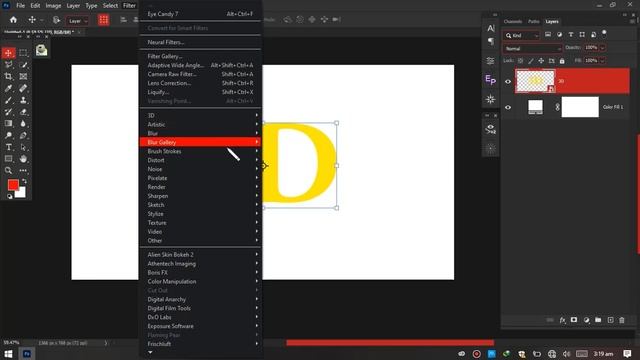
Task: Select the Rectangular Marquee tool
Action: (23, 53)
